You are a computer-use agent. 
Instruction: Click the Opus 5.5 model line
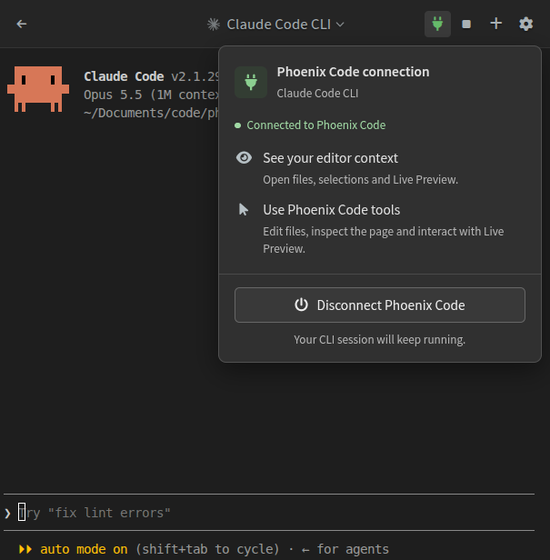tap(151, 95)
